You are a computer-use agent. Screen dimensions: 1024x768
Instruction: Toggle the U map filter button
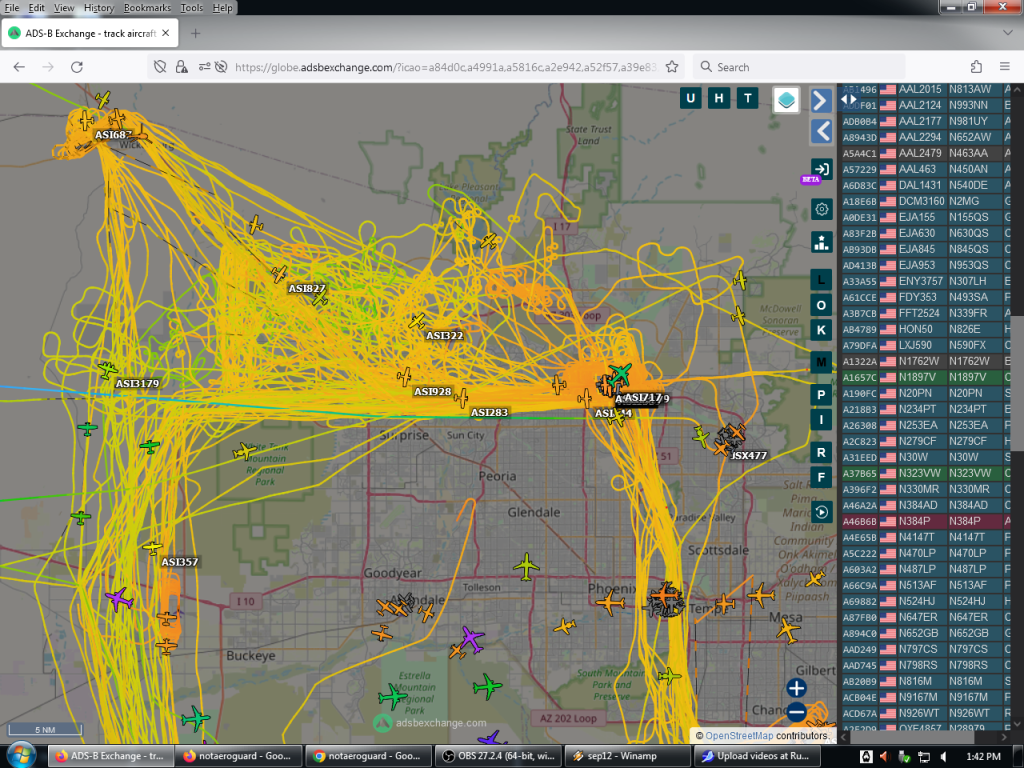click(690, 98)
